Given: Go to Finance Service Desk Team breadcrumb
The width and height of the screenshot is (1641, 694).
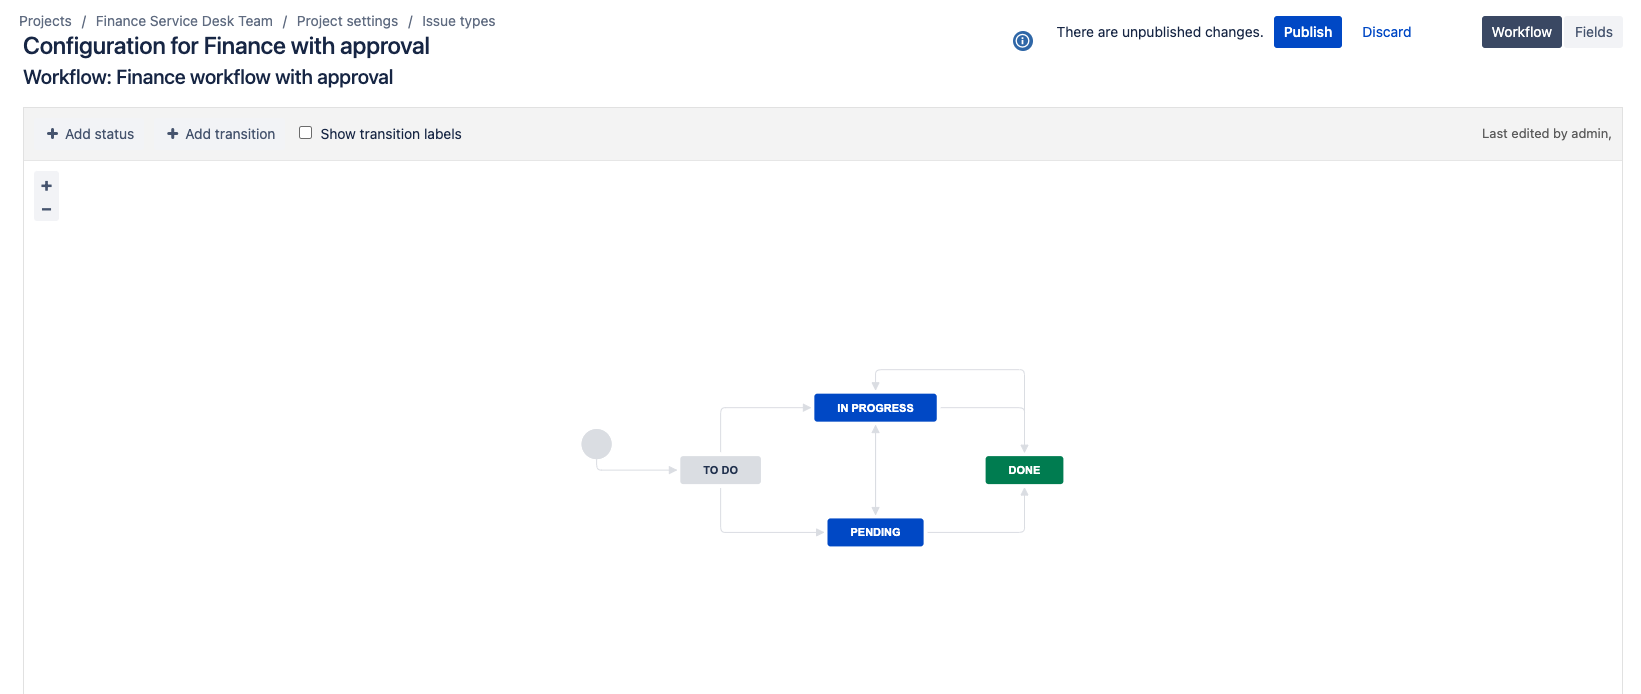Looking at the screenshot, I should tap(184, 21).
